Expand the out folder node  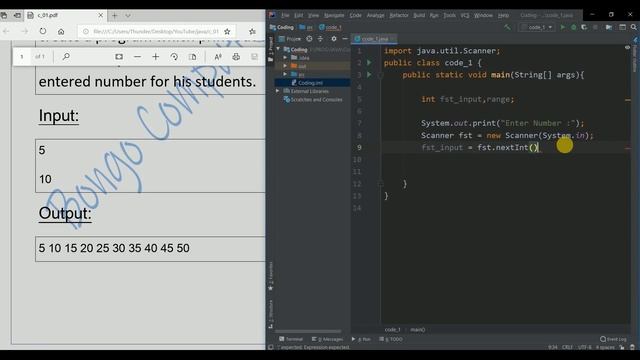click(x=285, y=66)
